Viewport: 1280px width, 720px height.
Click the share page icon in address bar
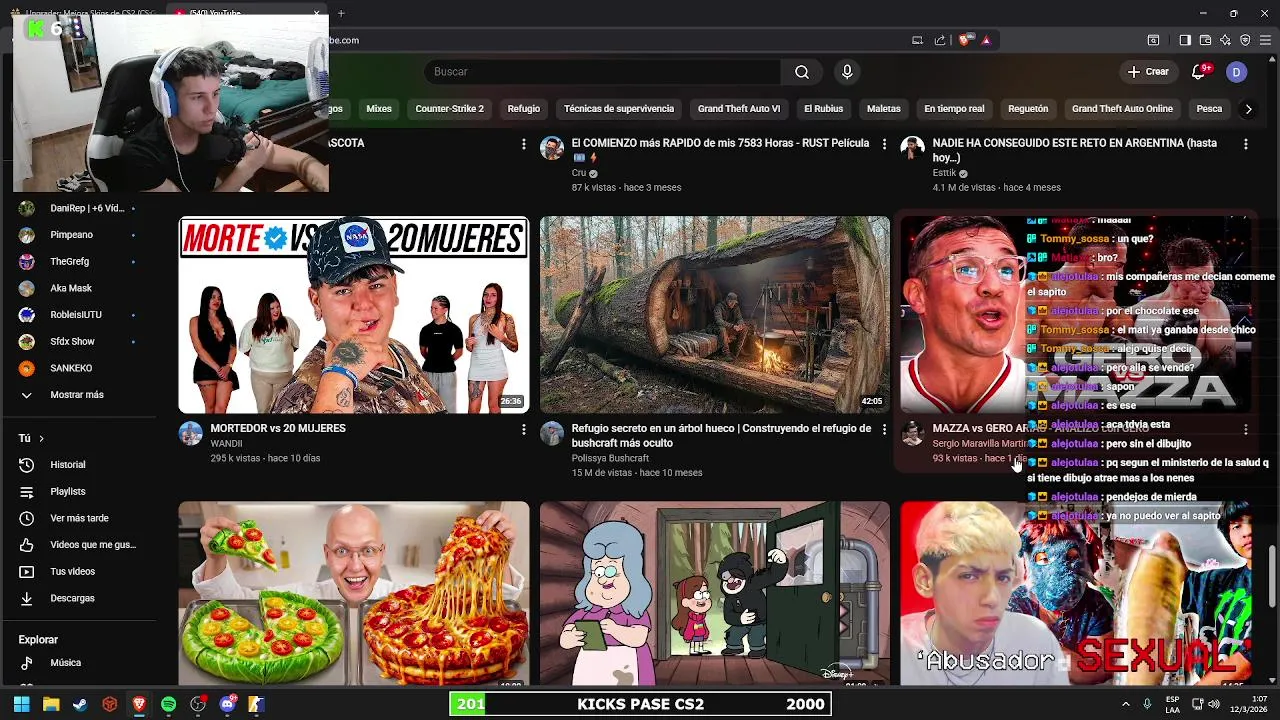pos(940,40)
